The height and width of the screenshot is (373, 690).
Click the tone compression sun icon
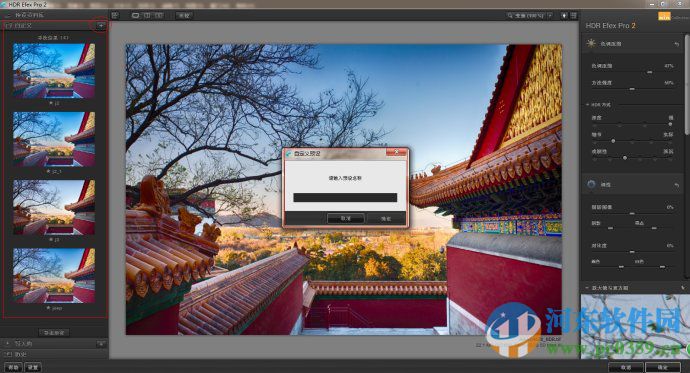pyautogui.click(x=591, y=43)
